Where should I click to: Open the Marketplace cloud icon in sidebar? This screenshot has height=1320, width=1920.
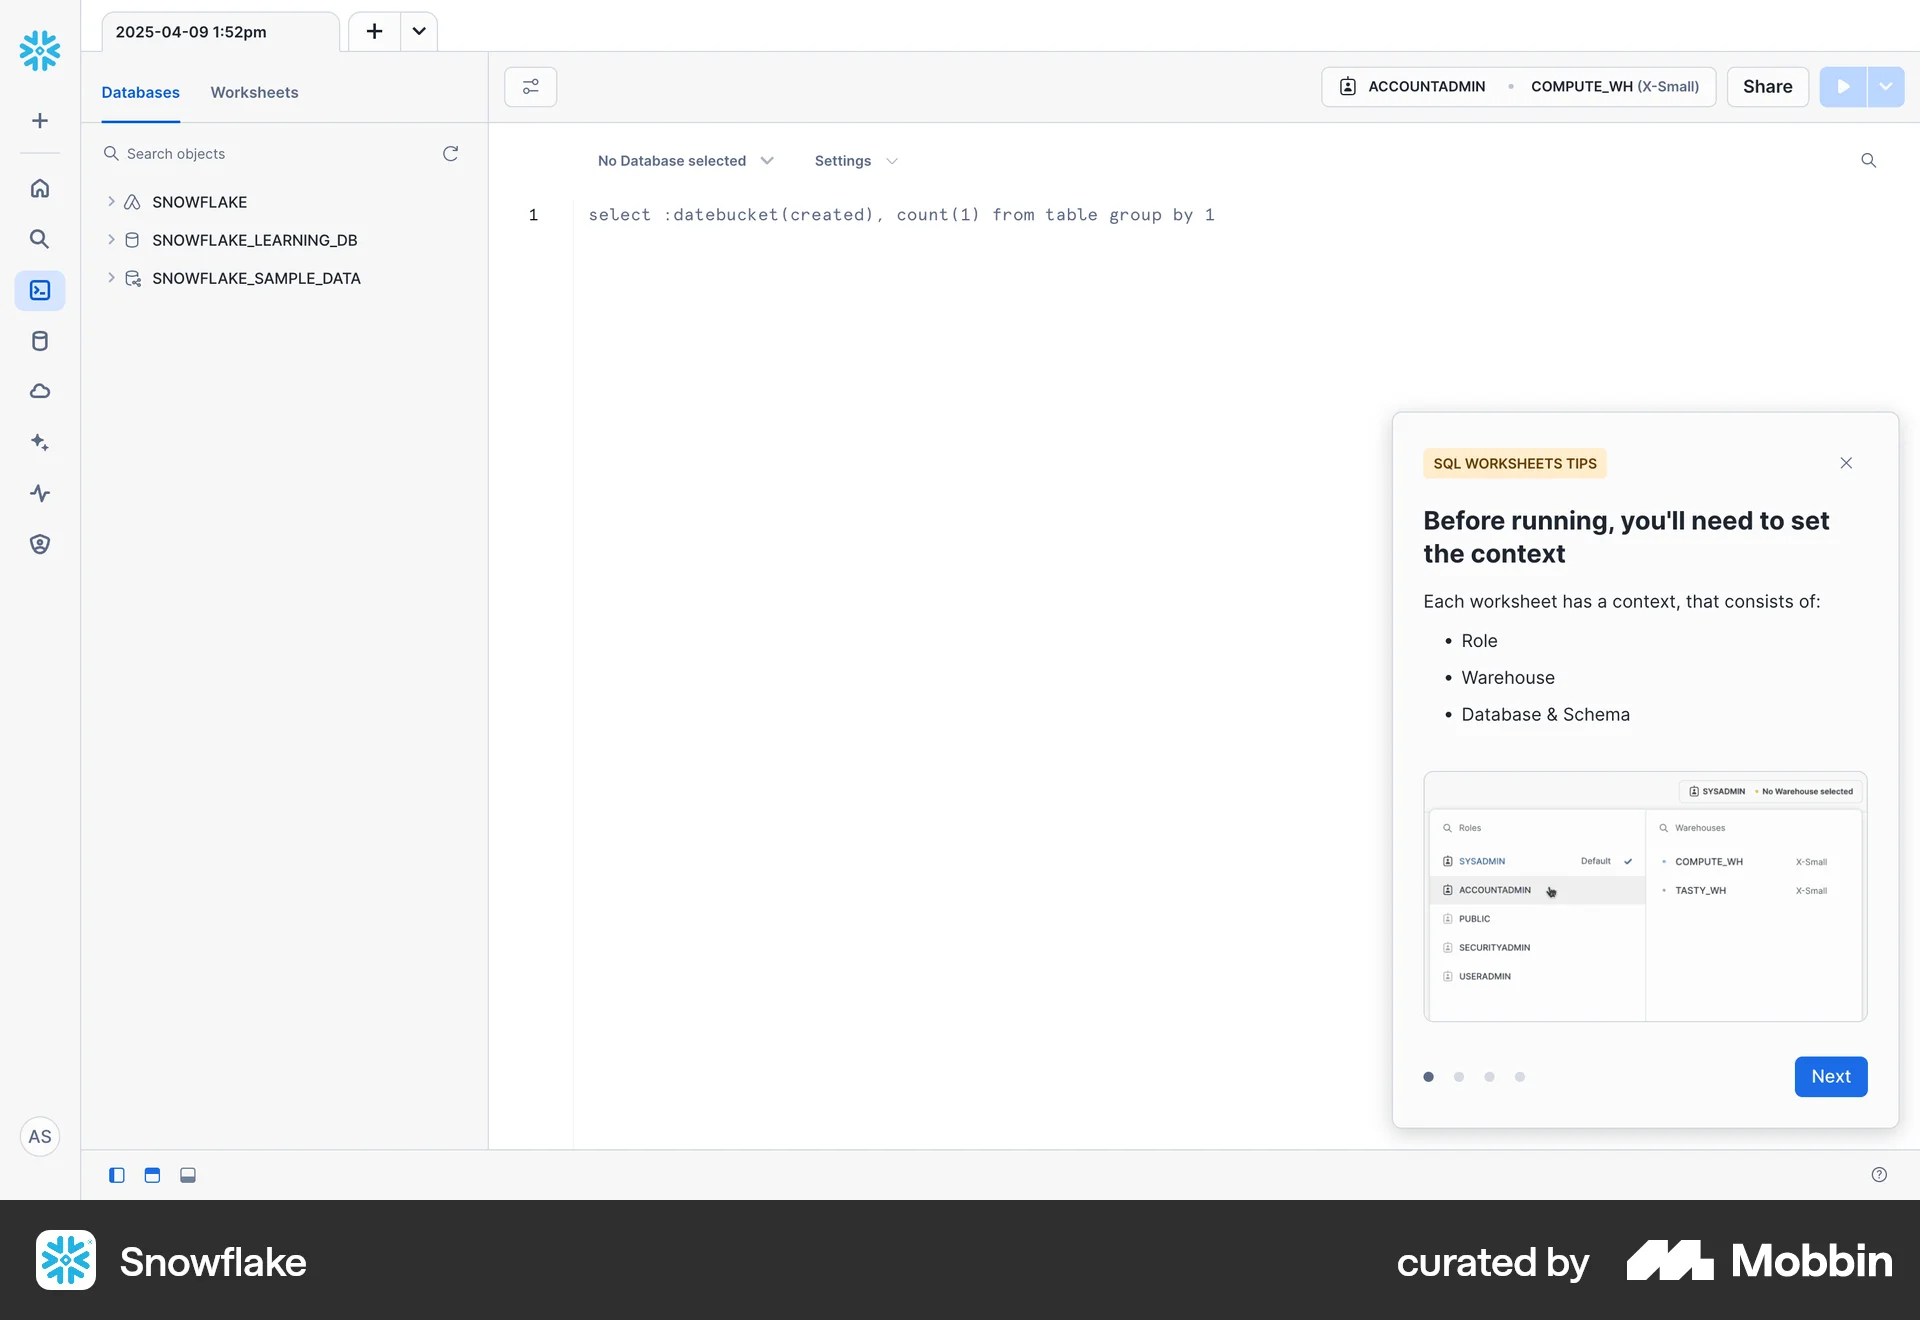(40, 391)
